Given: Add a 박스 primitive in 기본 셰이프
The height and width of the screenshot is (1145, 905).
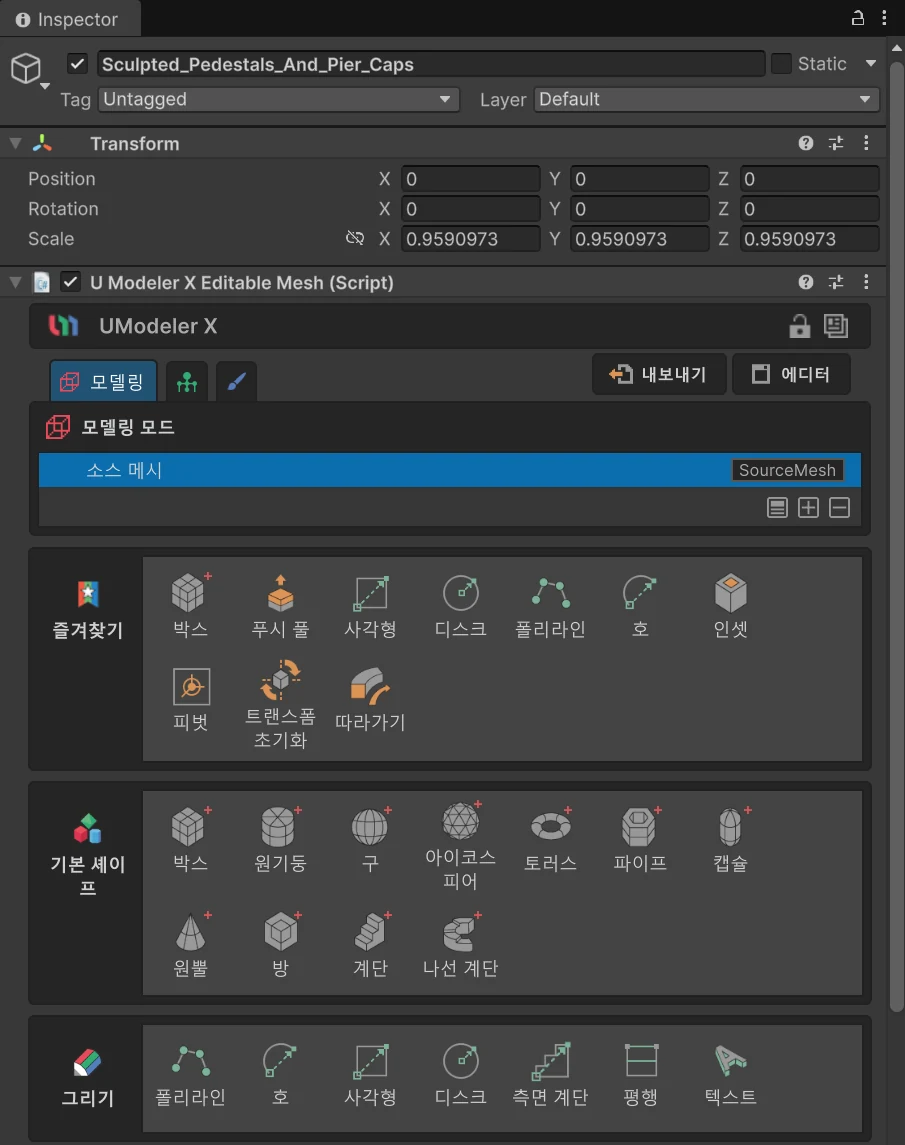Looking at the screenshot, I should 190,840.
